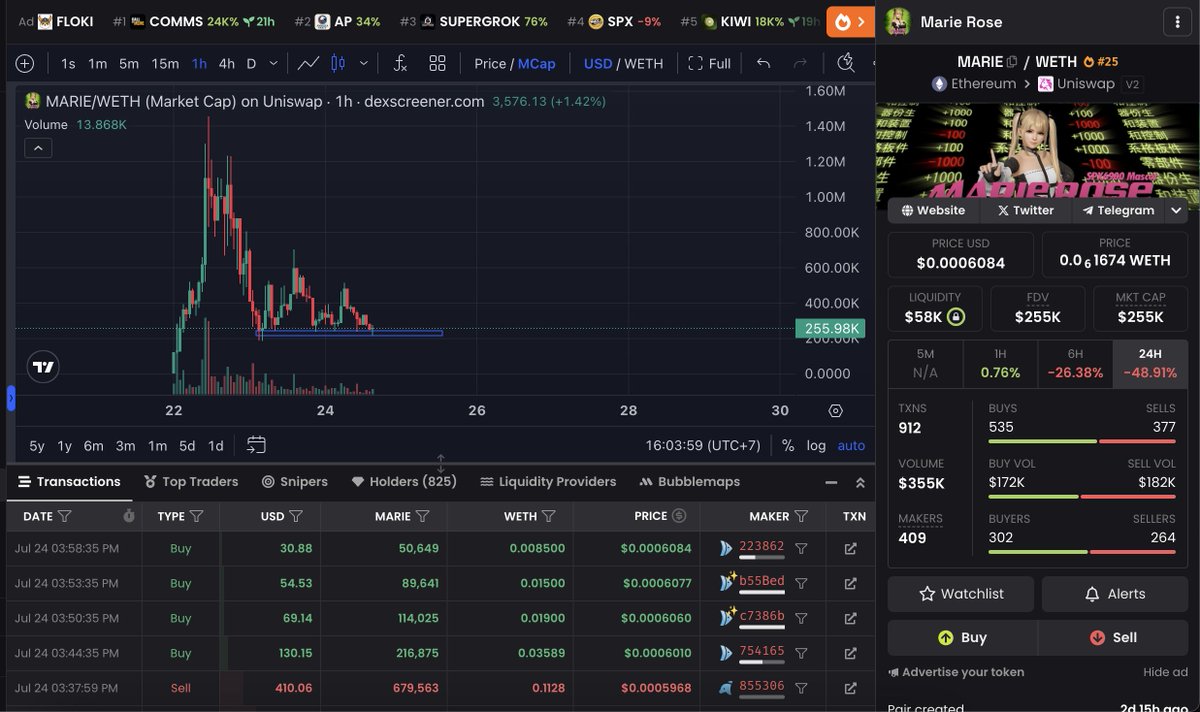Image resolution: width=1200 pixels, height=712 pixels.
Task: Toggle log scale on chart
Action: pyautogui.click(x=816, y=446)
